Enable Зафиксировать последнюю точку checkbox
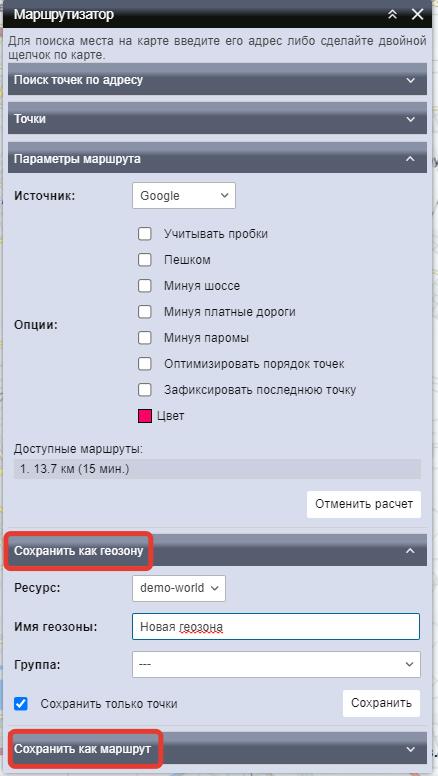438x776 pixels. point(145,389)
